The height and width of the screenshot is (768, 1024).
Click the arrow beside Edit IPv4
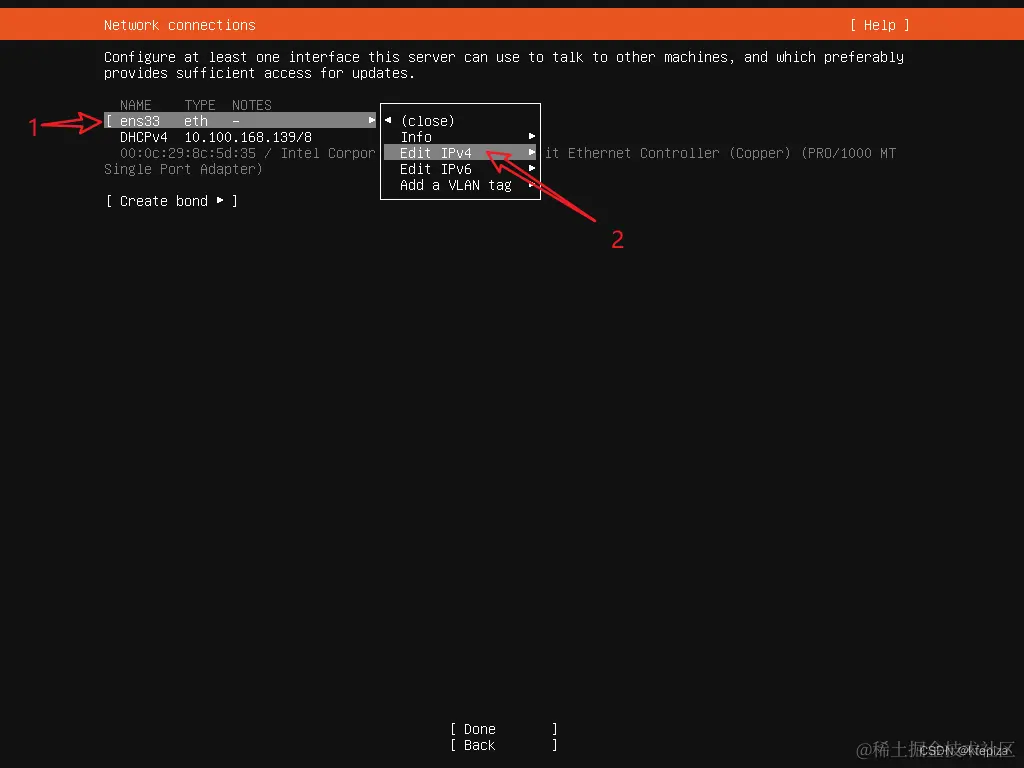532,152
